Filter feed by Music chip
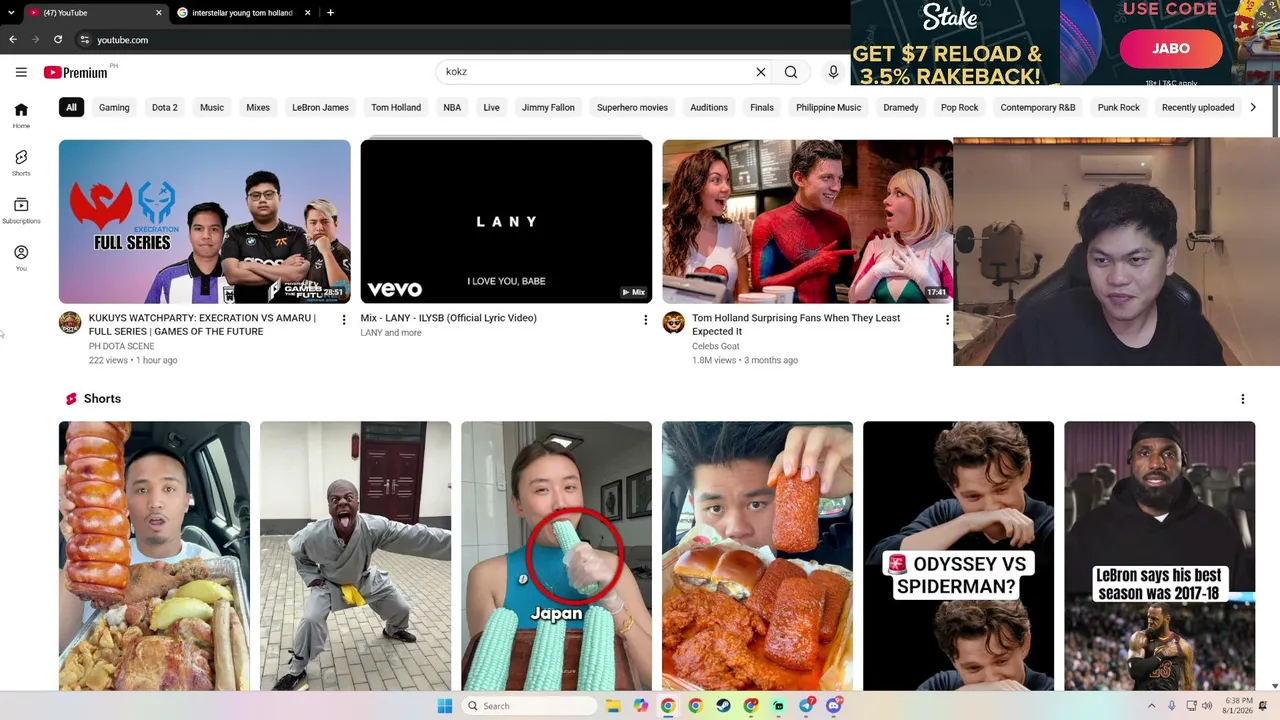Viewport: 1280px width, 720px height. [212, 107]
